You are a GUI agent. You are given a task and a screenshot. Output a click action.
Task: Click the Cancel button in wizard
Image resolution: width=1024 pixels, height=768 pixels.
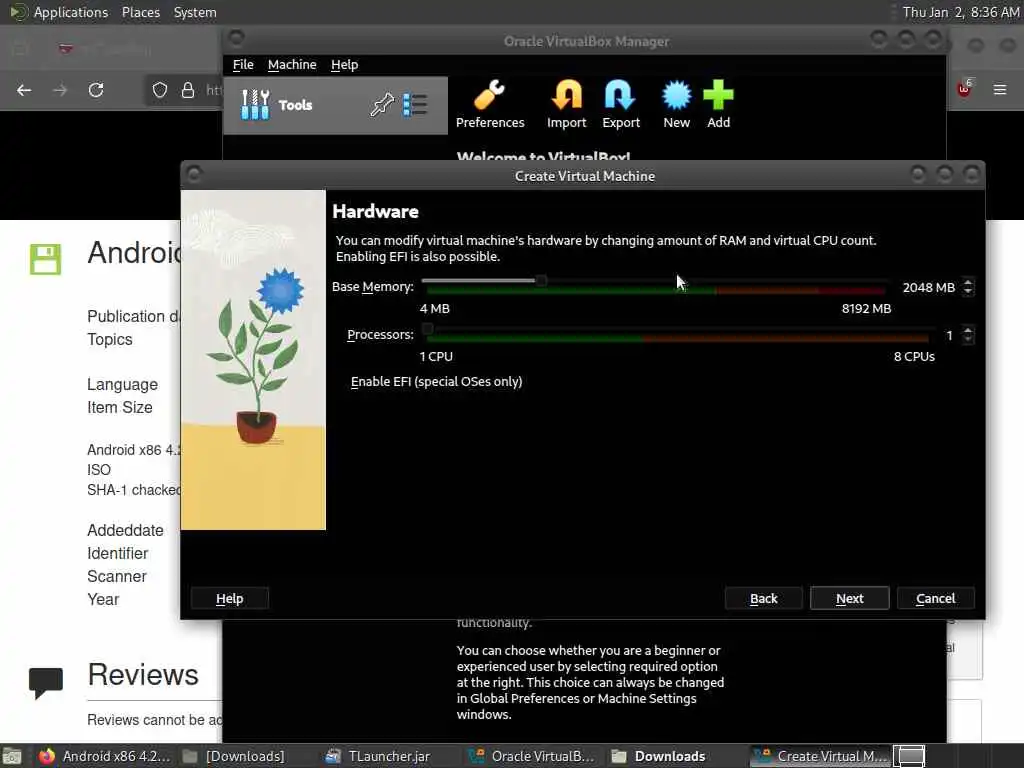click(935, 598)
